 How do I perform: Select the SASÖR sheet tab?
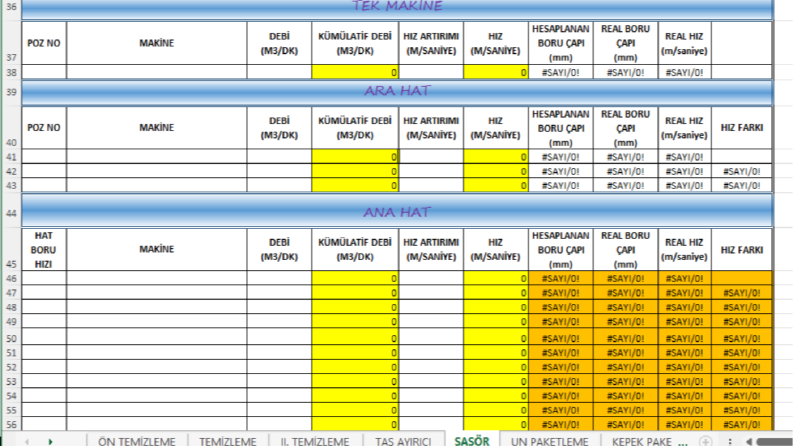coord(472,441)
